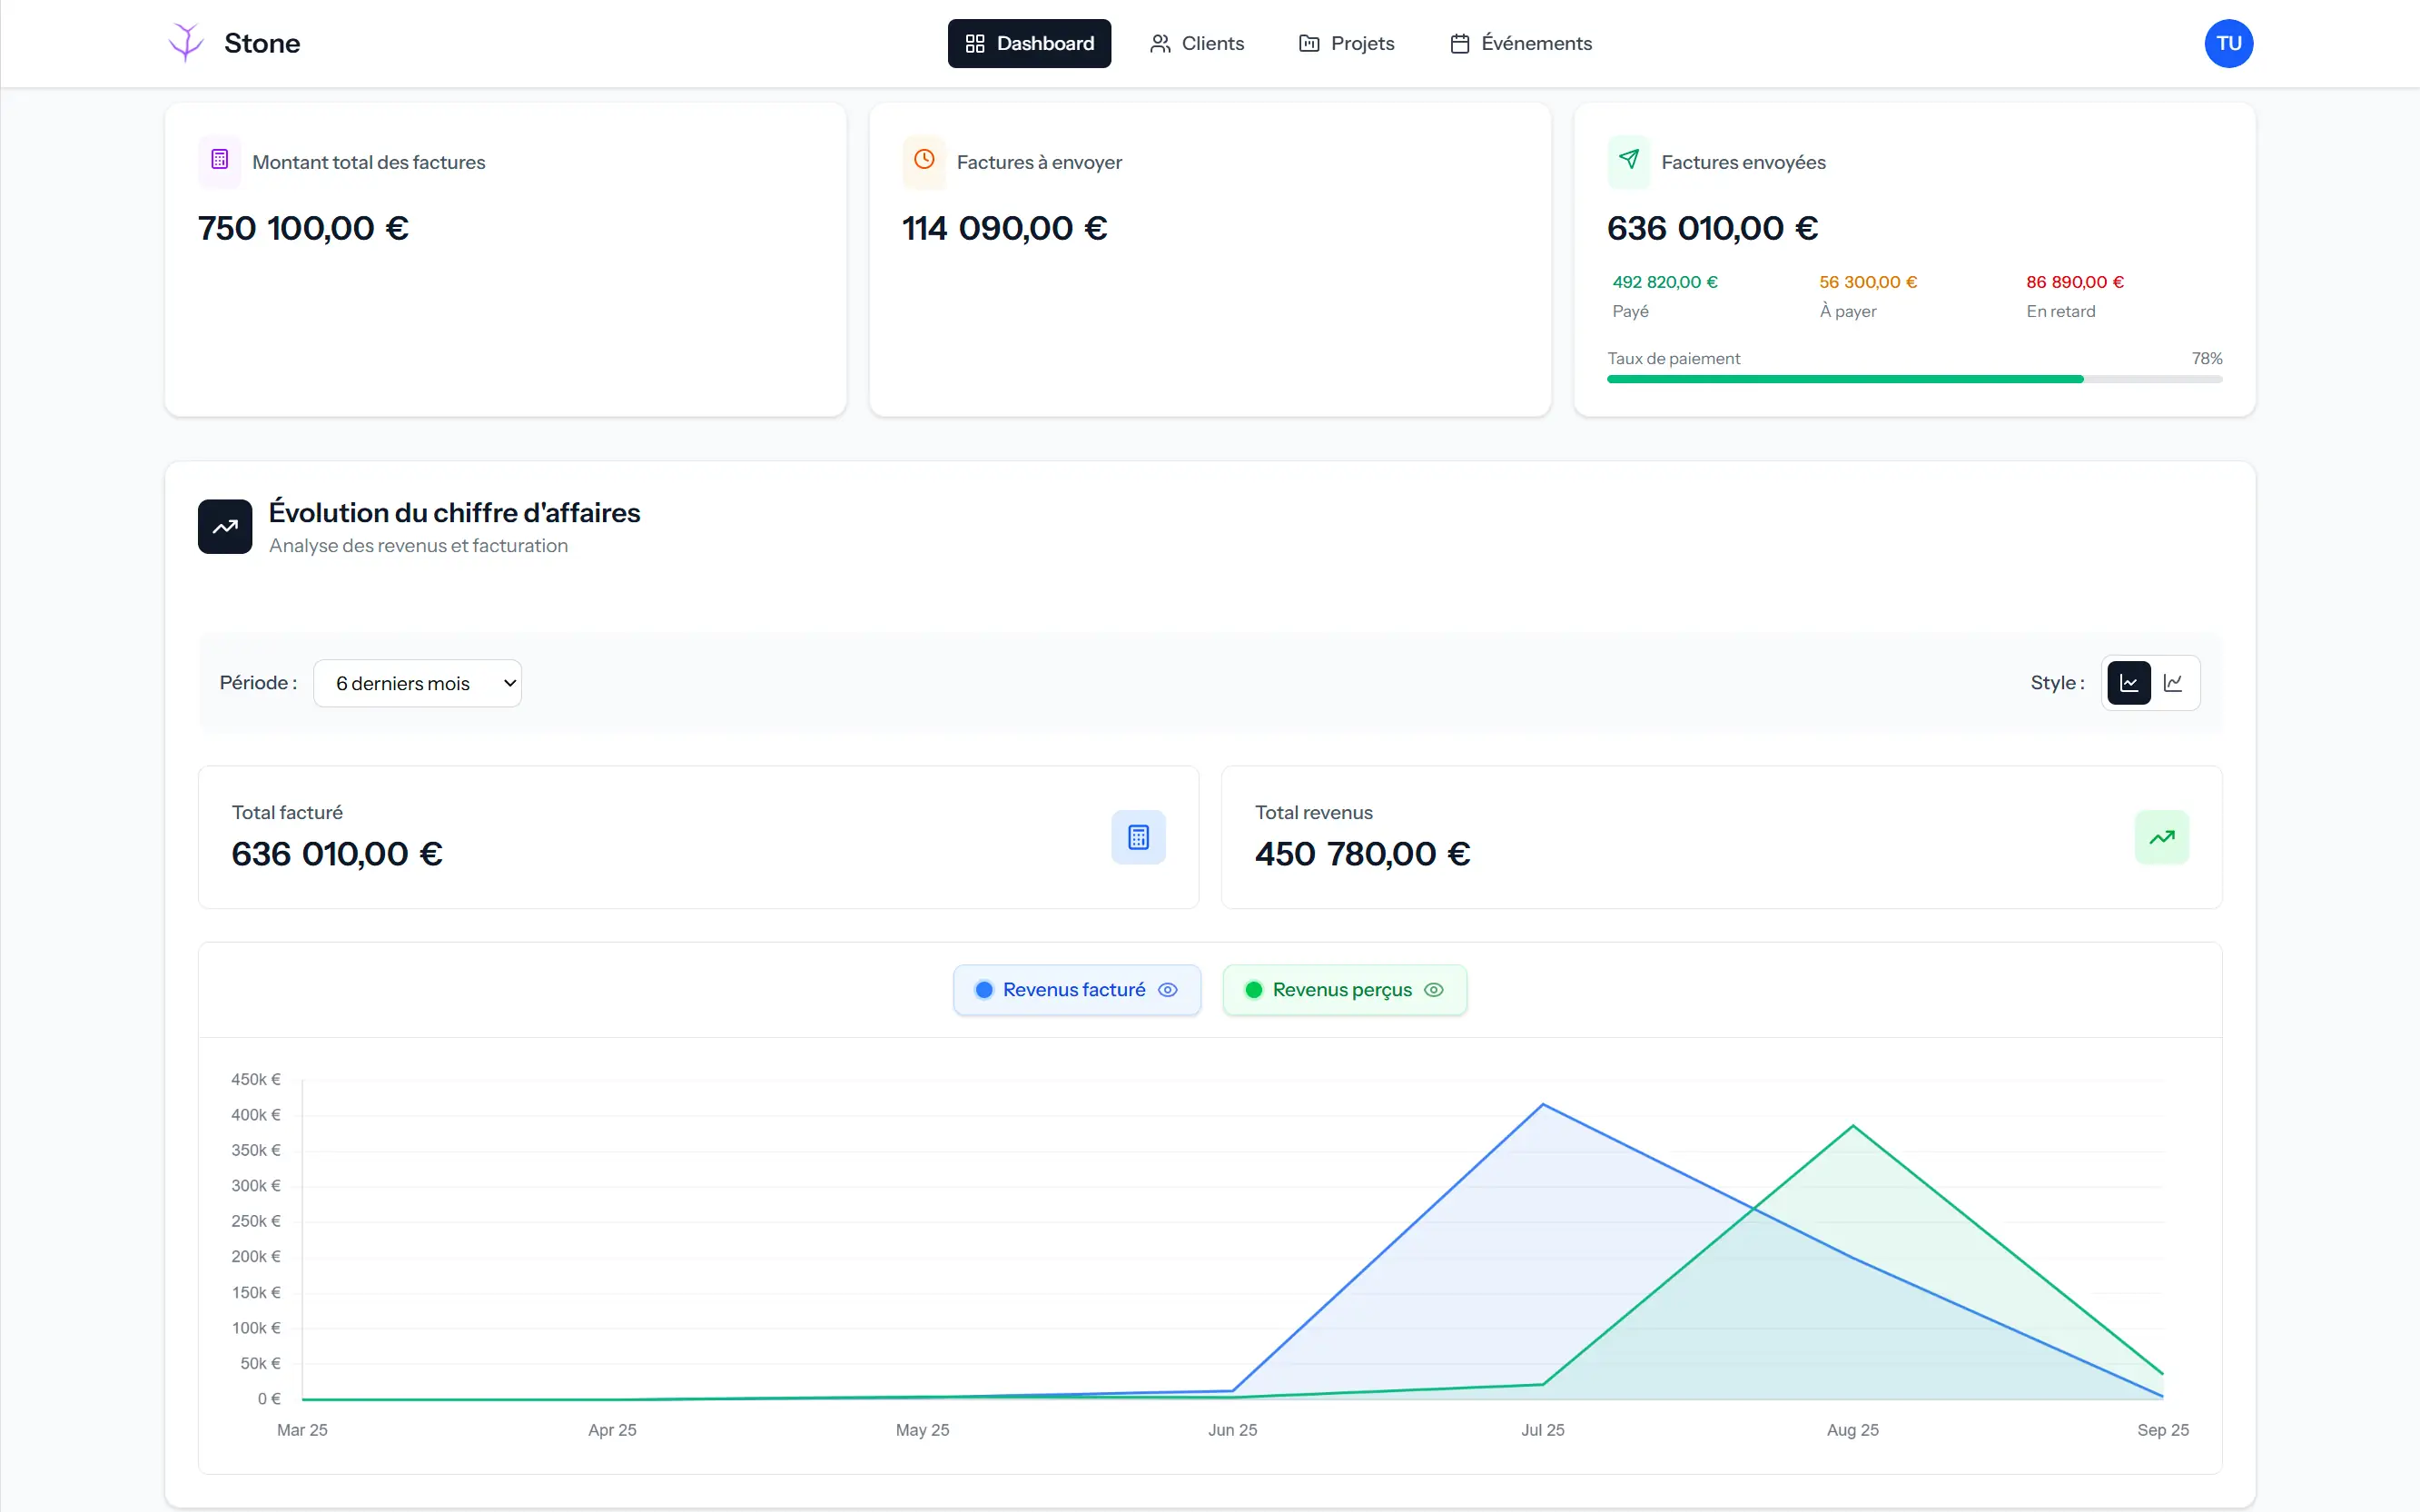Click the green trend icon in Total revenus
This screenshot has height=1512, width=2420.
2161,837
